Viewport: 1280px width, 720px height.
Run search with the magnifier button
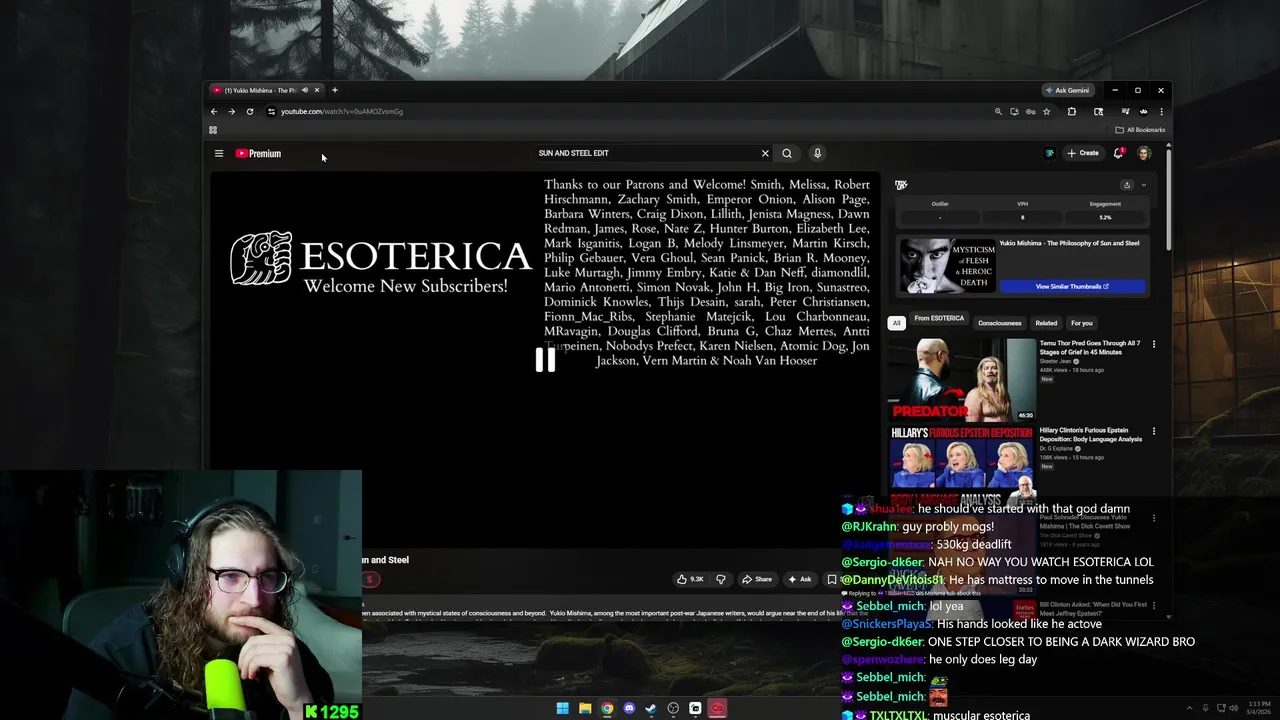pos(787,153)
